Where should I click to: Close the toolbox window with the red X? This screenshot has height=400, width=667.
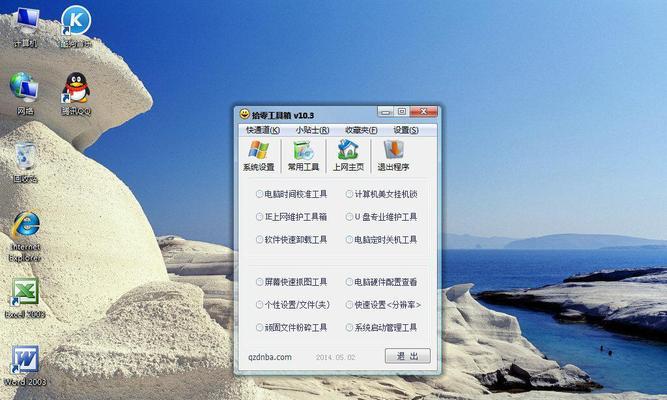424,111
